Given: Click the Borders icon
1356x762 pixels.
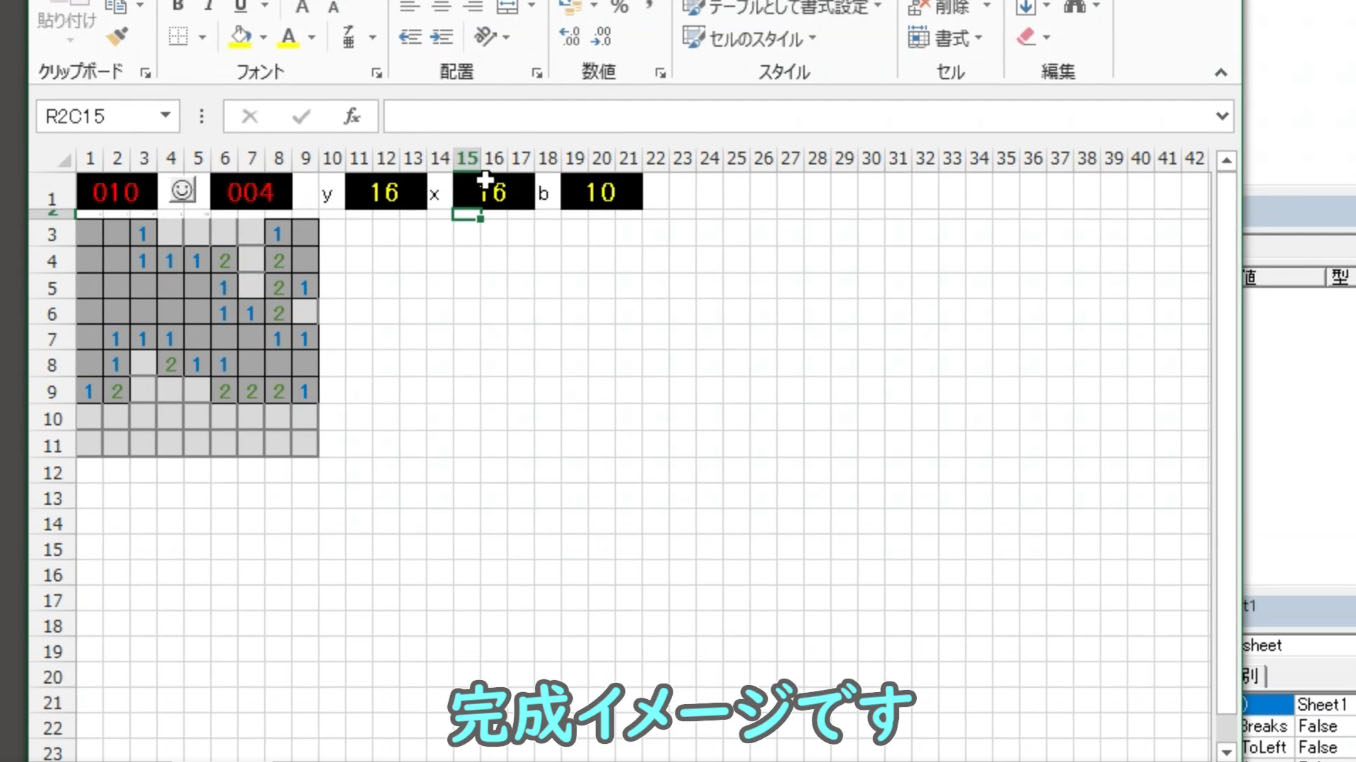Looking at the screenshot, I should click(x=179, y=37).
